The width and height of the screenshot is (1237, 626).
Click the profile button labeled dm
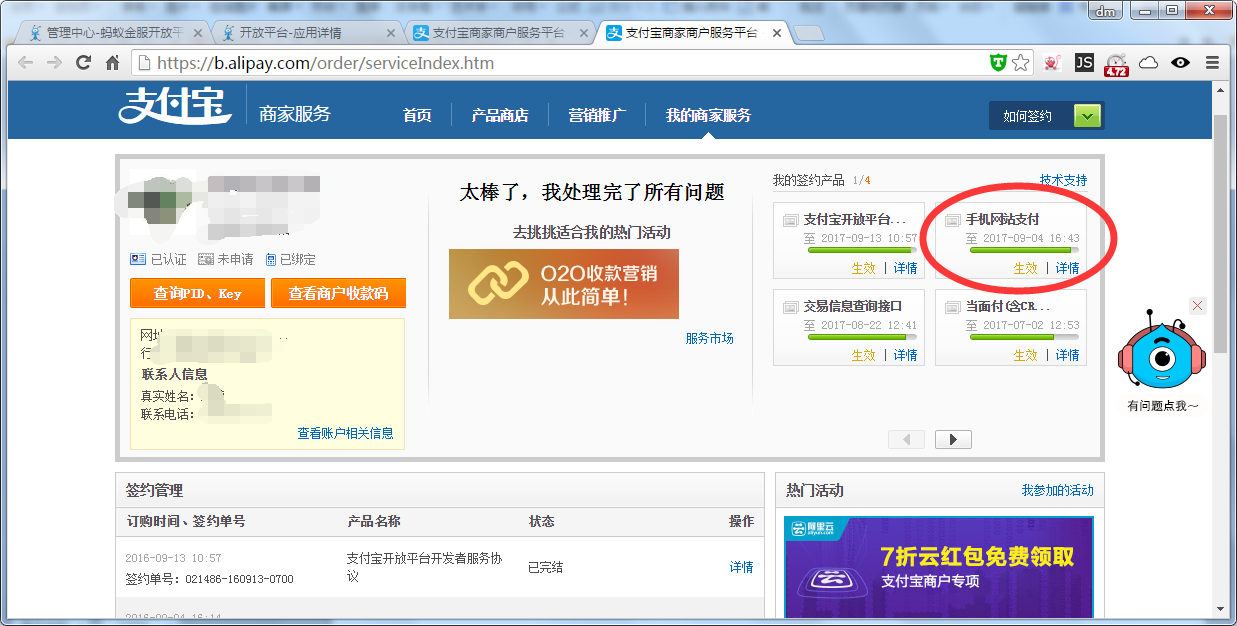tap(1105, 9)
